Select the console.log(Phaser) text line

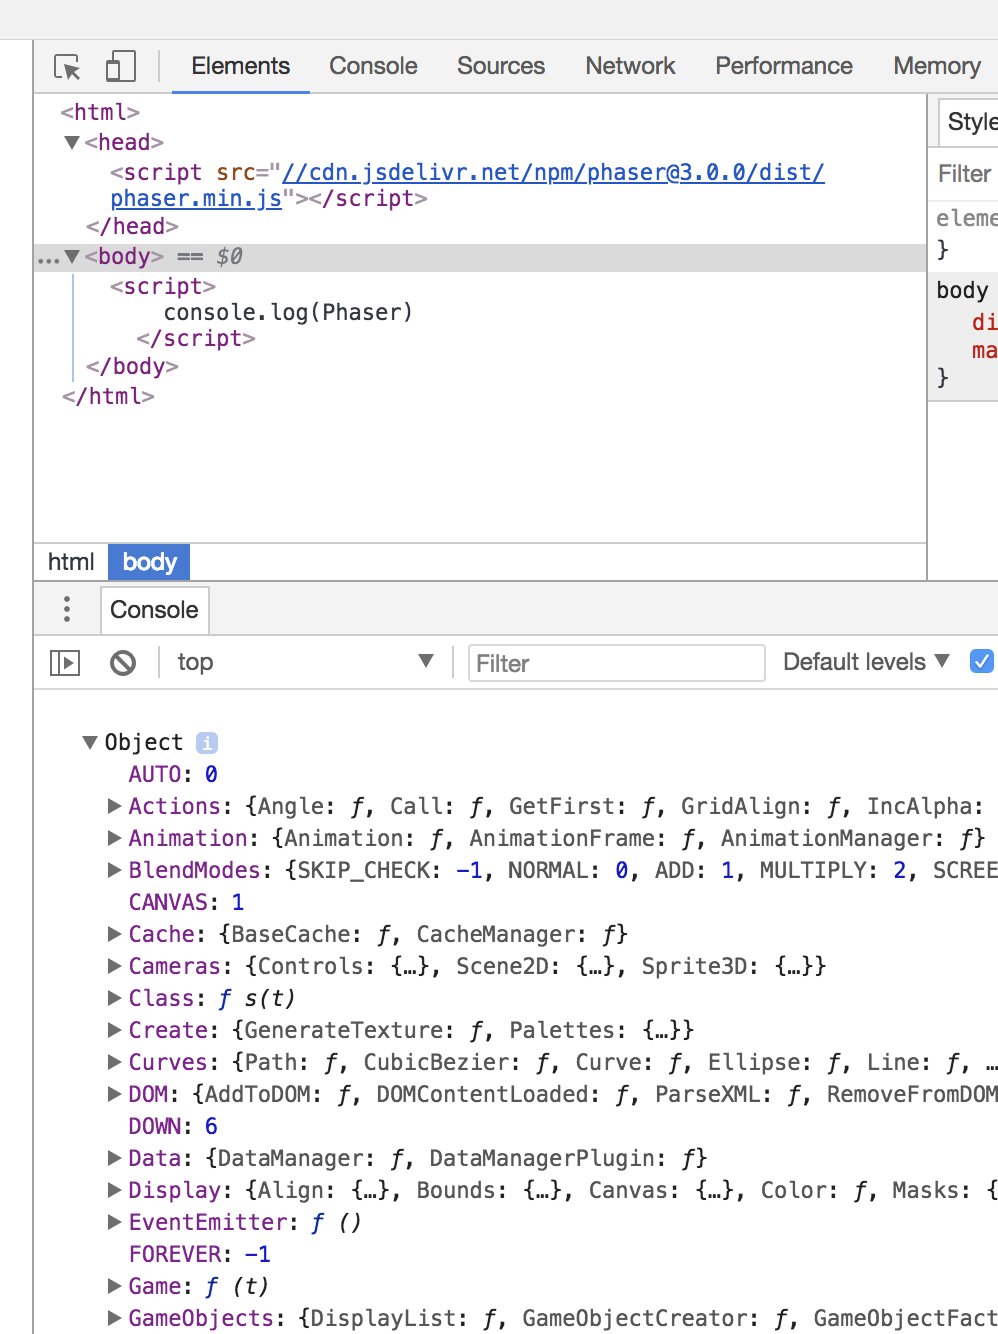288,313
